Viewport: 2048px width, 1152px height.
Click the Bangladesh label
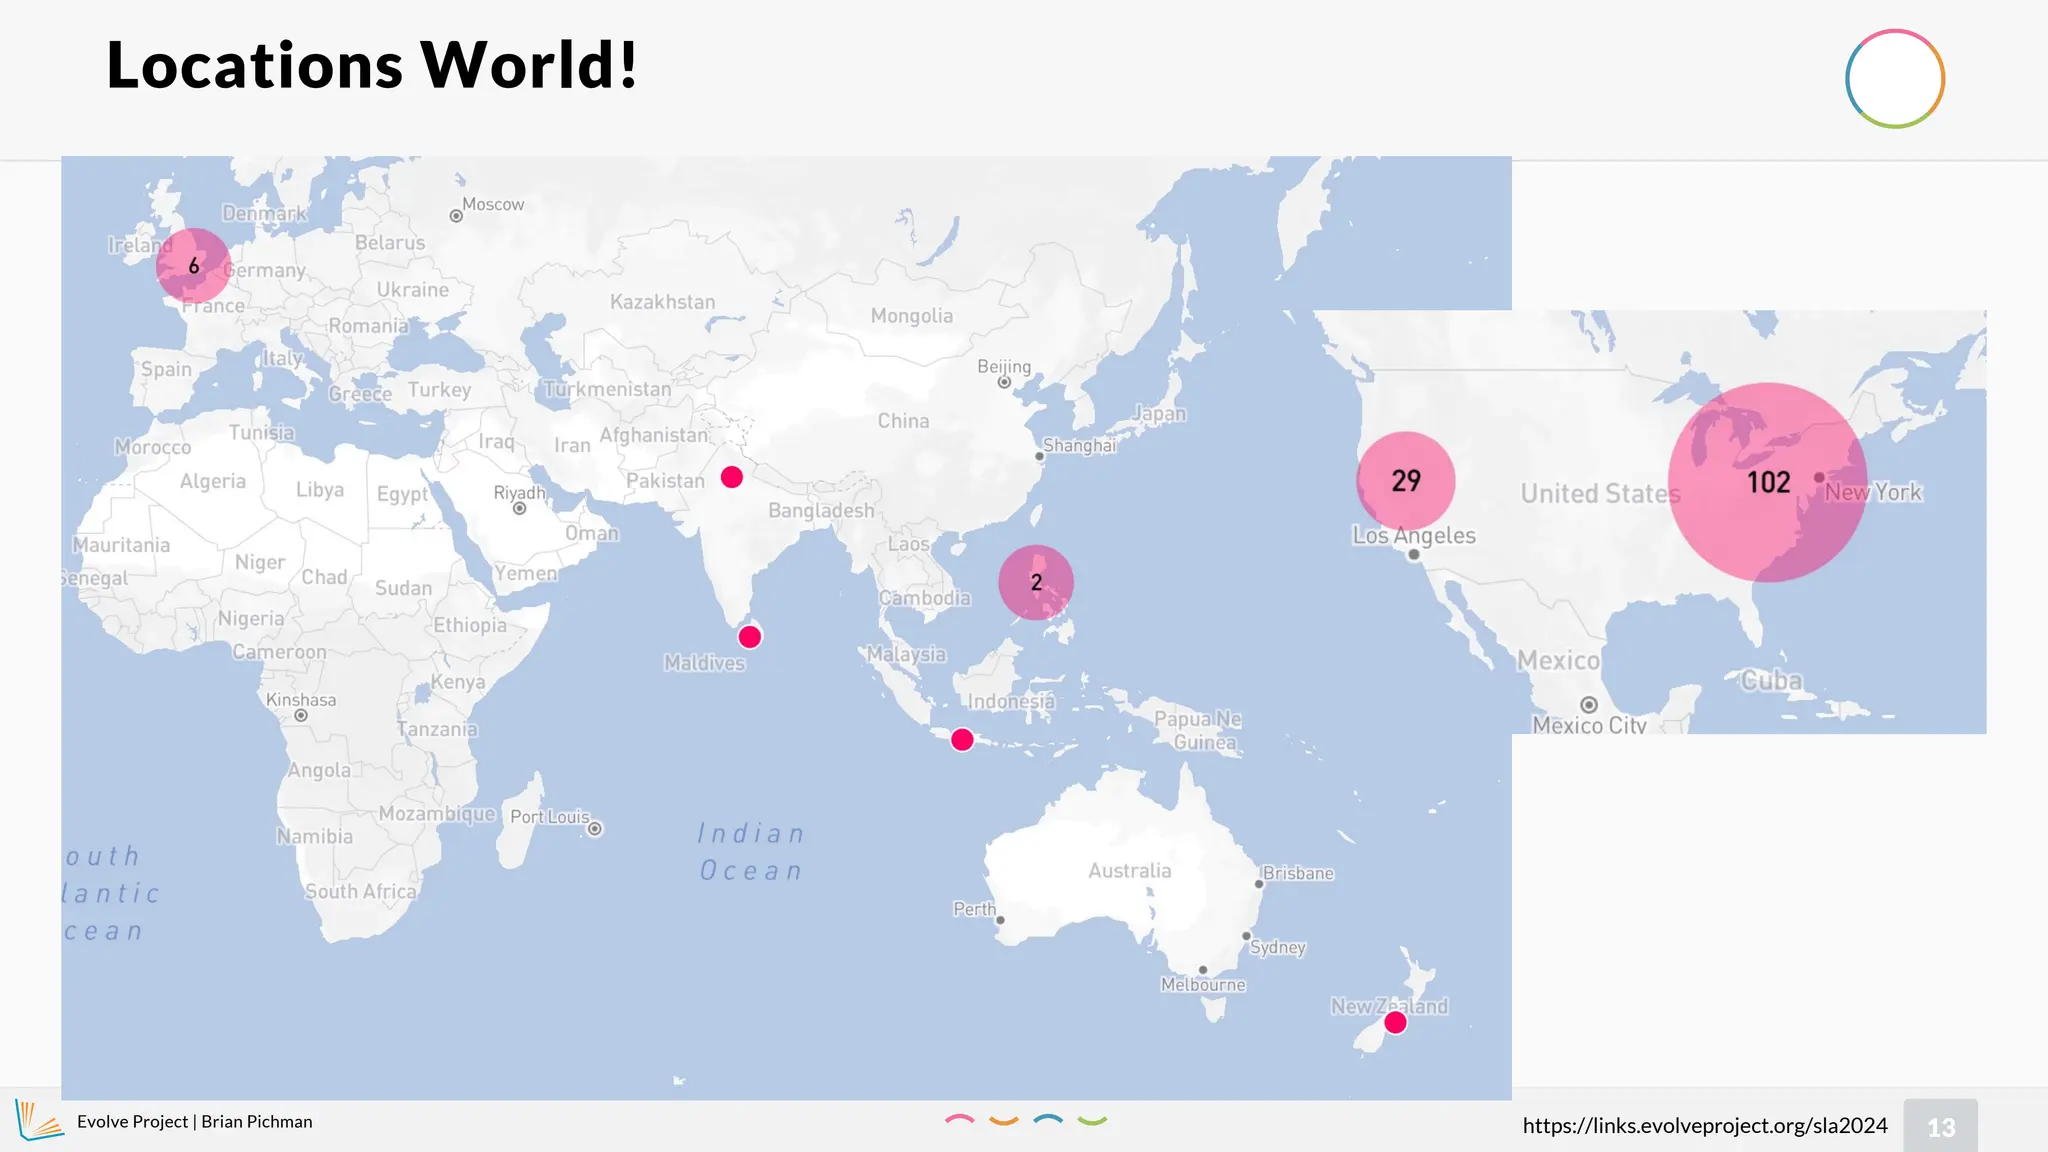[x=822, y=511]
